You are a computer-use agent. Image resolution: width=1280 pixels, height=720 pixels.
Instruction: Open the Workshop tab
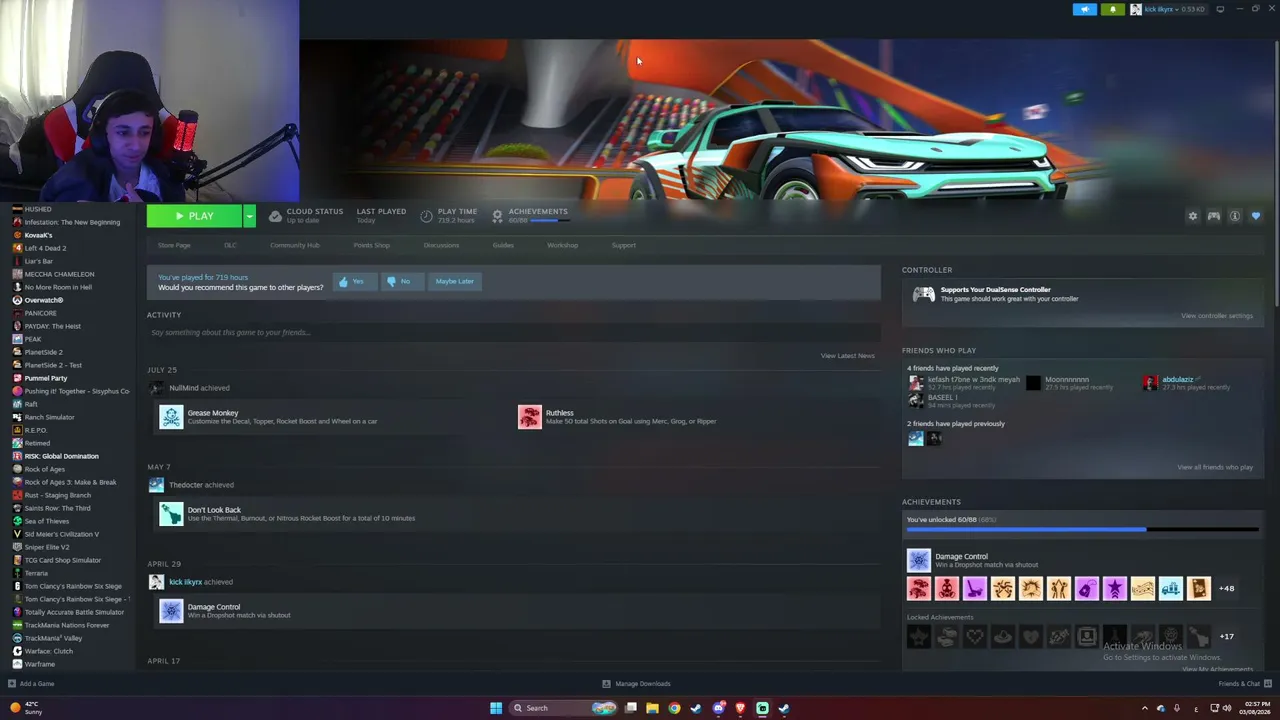(562, 245)
